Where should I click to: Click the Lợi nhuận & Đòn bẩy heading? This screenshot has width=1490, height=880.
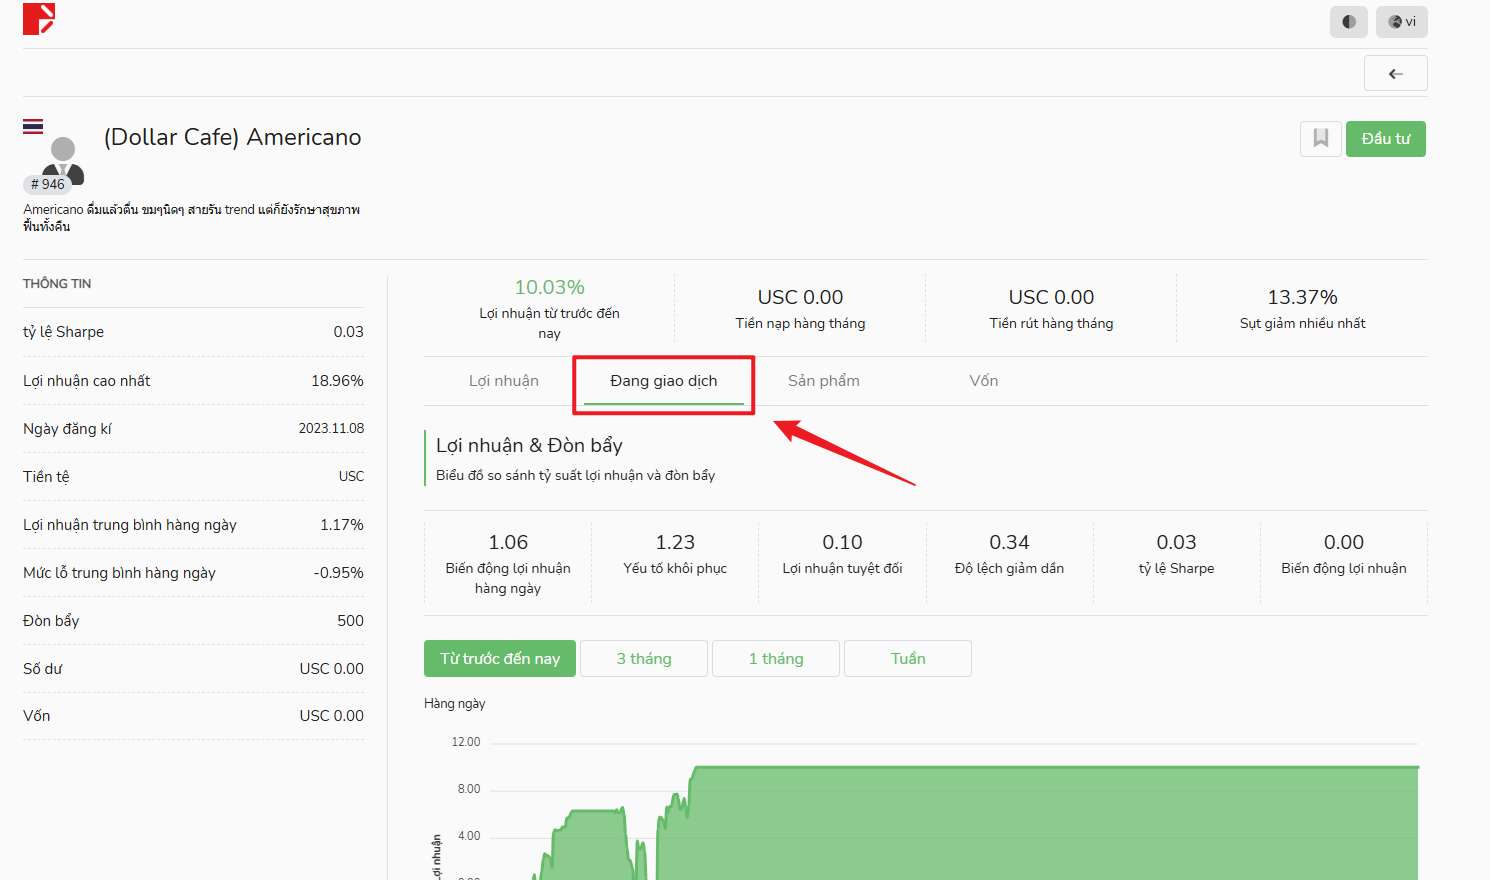529,446
